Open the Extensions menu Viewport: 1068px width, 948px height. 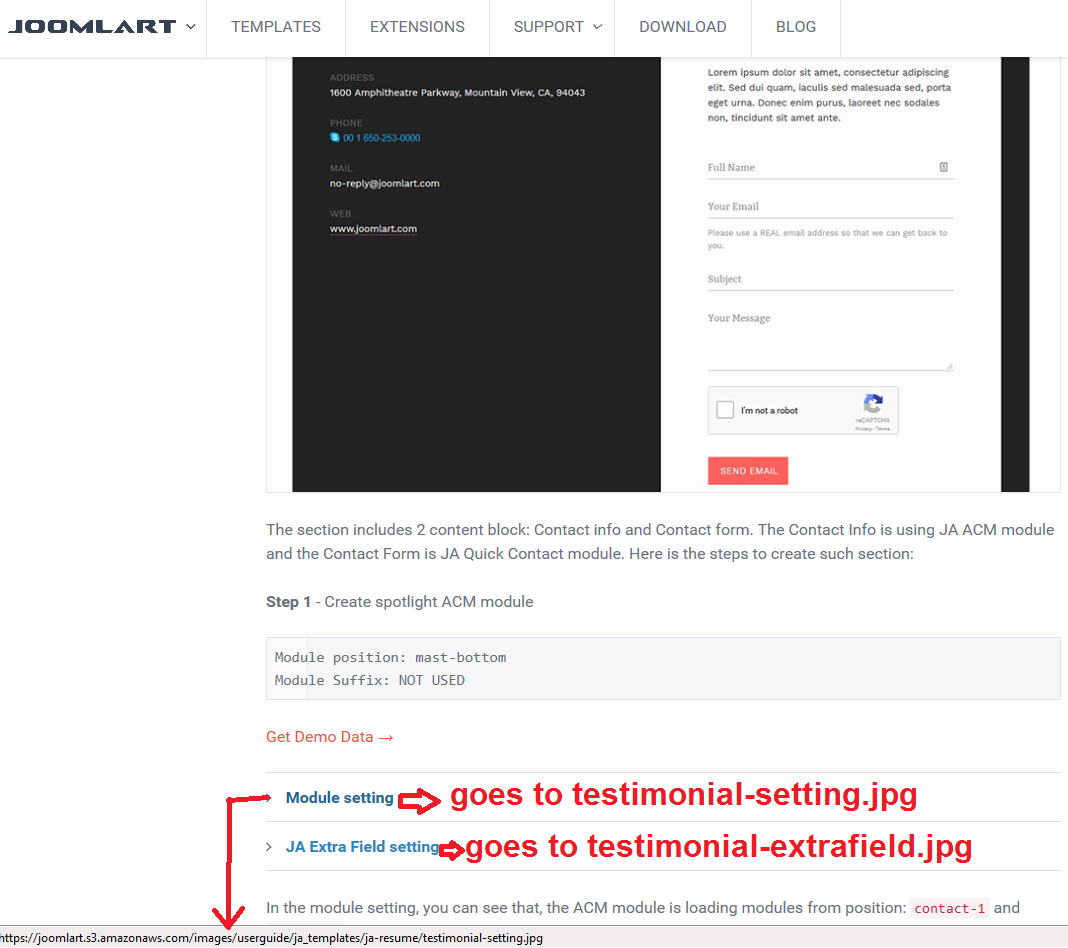tap(417, 27)
